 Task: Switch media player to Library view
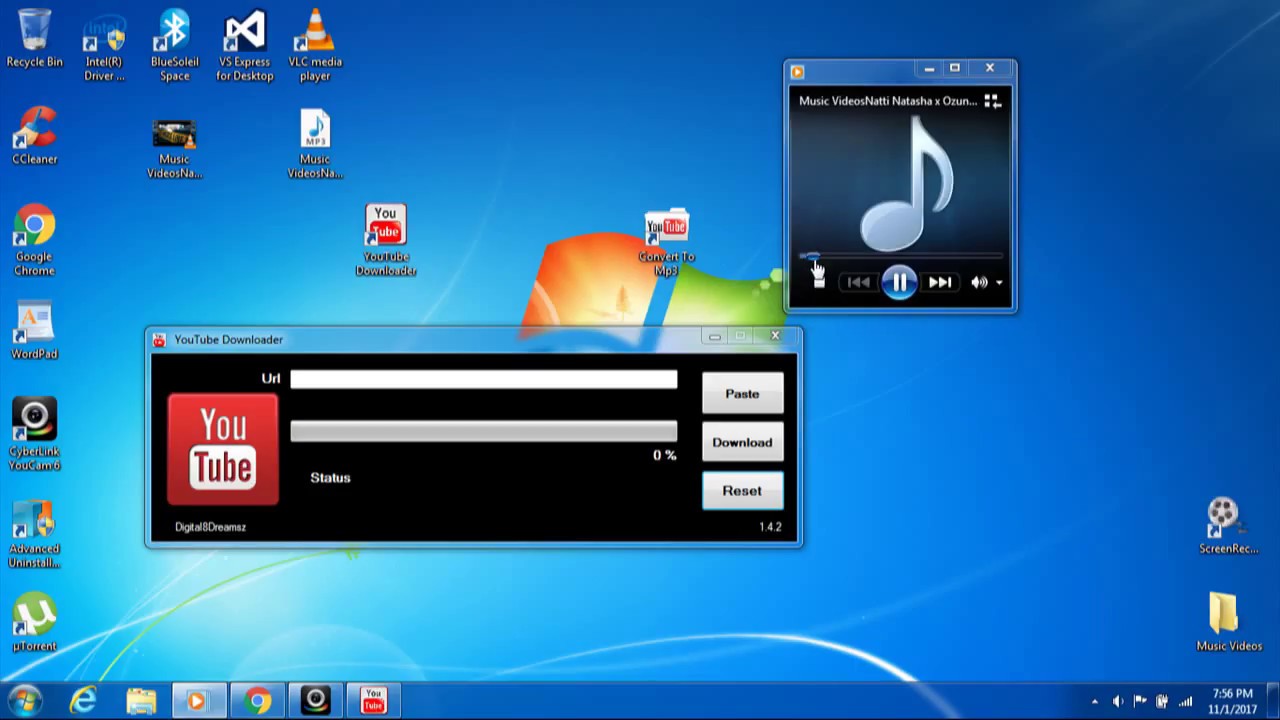tap(992, 101)
